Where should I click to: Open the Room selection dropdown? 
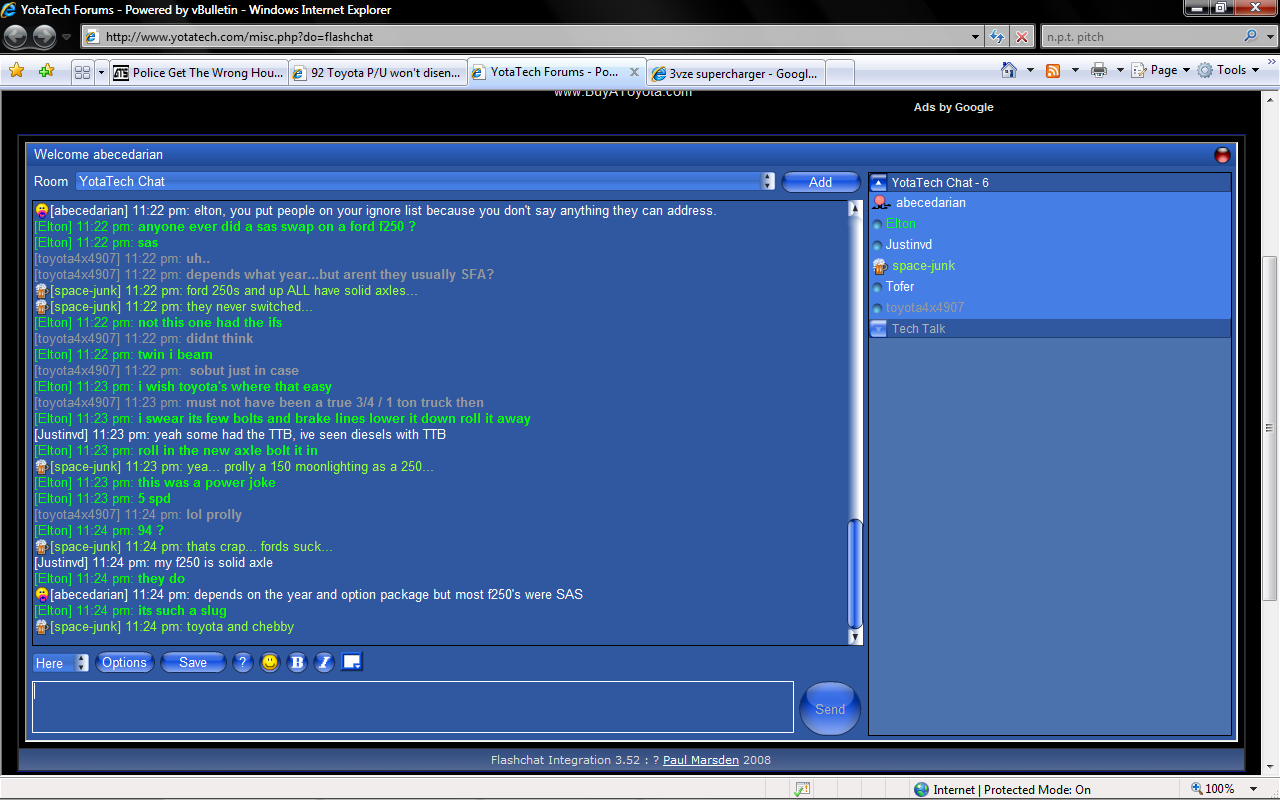(x=426, y=181)
